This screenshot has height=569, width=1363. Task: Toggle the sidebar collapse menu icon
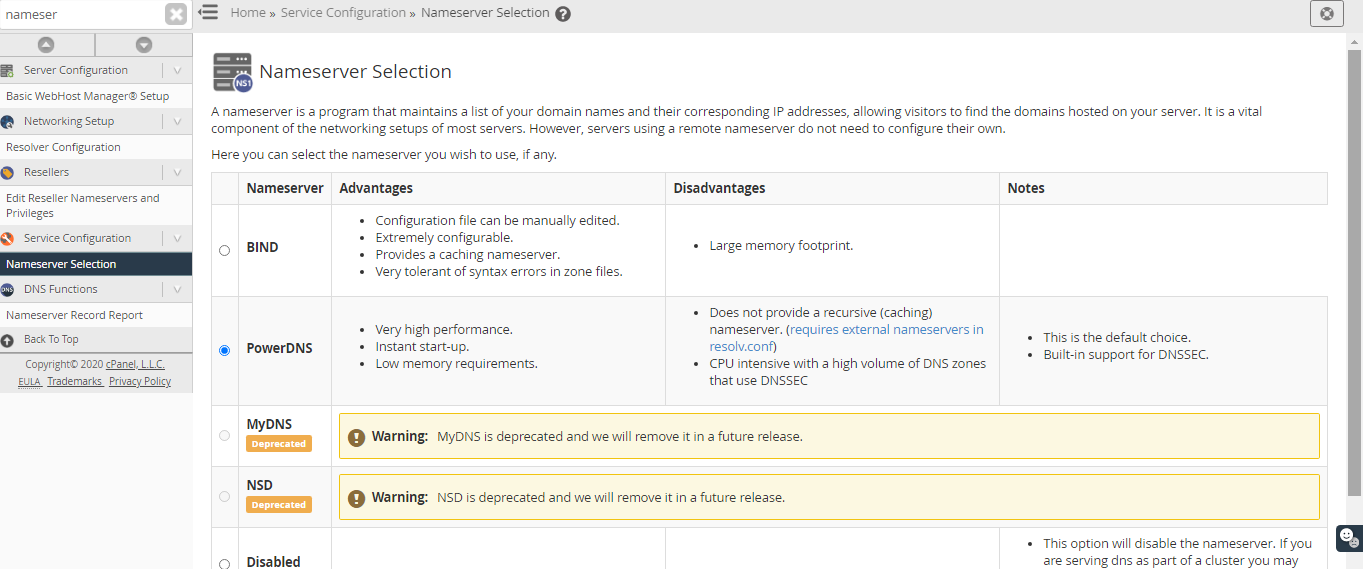[208, 12]
